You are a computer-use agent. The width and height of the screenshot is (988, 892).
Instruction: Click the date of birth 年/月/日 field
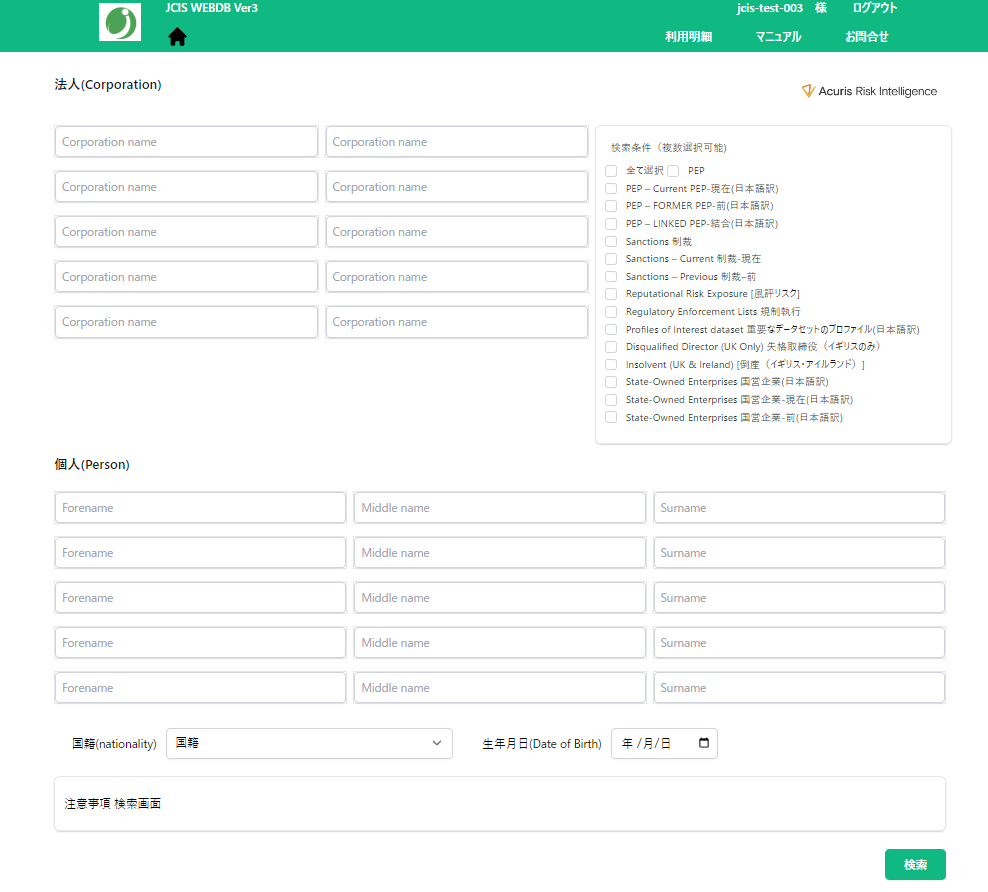[x=664, y=743]
